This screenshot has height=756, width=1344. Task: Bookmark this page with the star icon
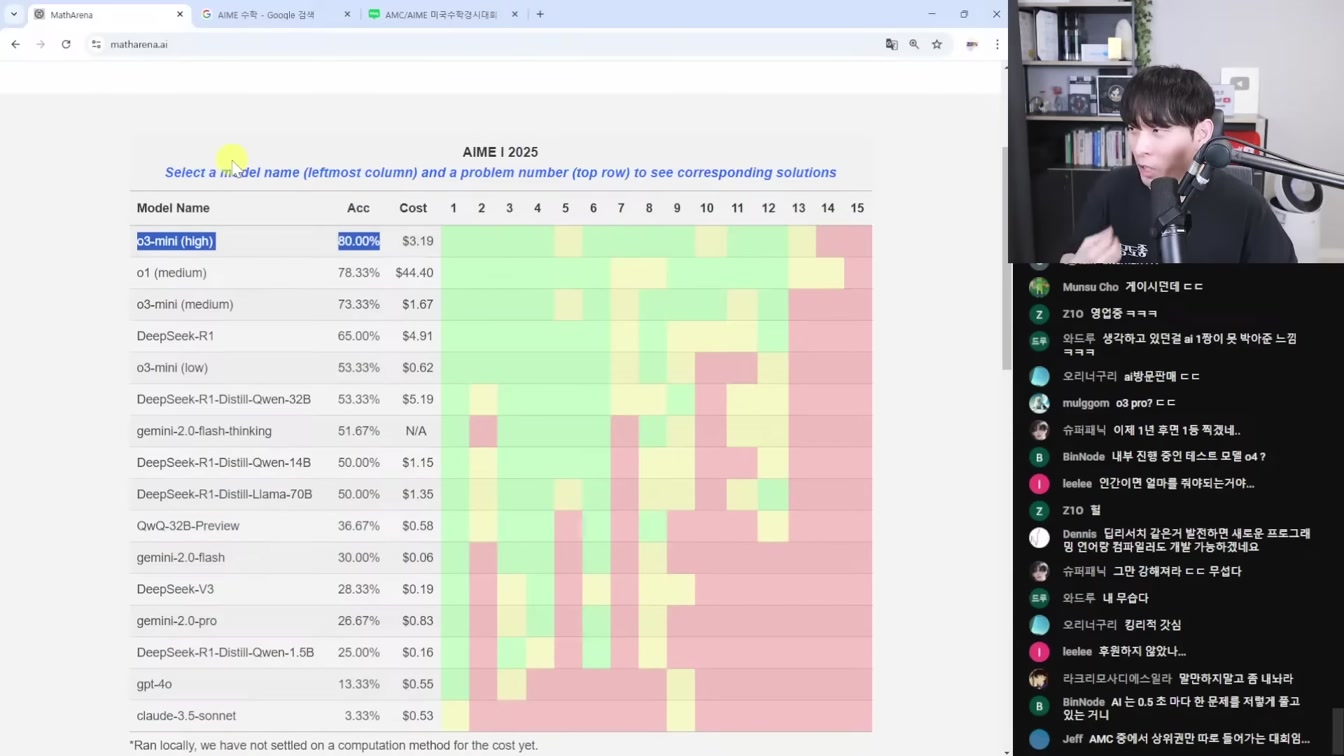click(x=937, y=44)
